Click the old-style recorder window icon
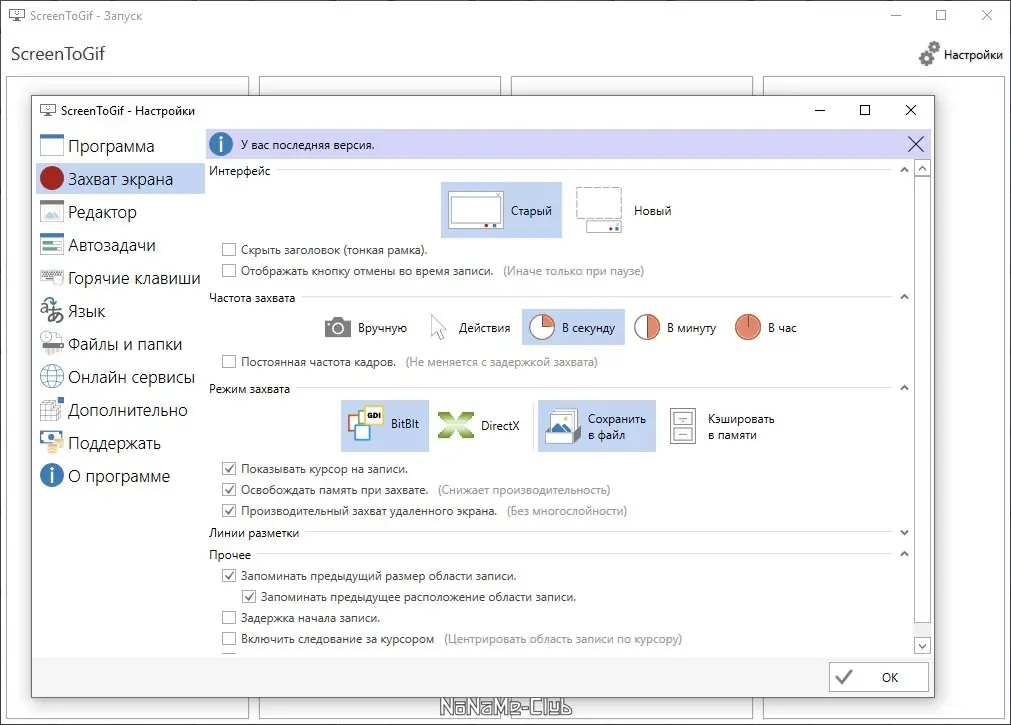Viewport: 1011px width, 725px height. [476, 210]
